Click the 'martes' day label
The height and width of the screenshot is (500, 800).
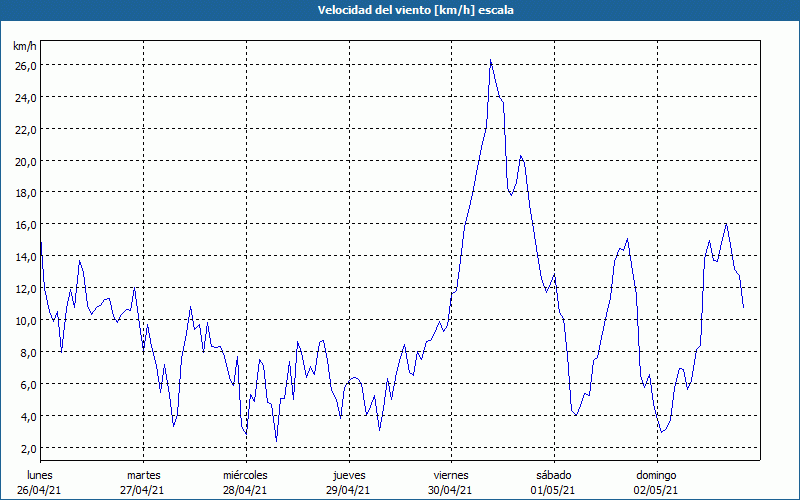143,475
